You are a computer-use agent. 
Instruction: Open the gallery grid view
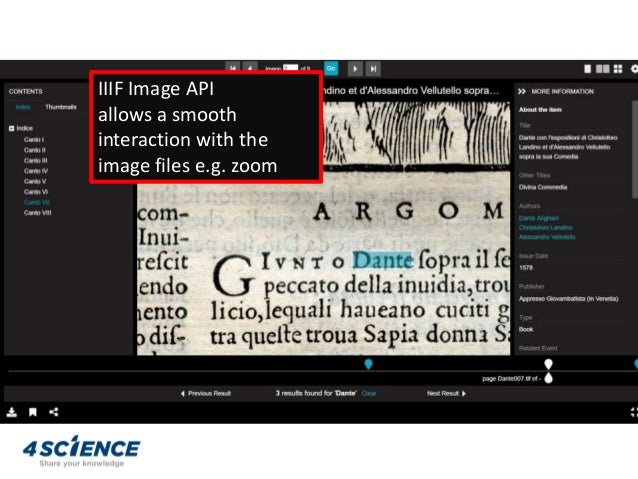click(x=618, y=69)
